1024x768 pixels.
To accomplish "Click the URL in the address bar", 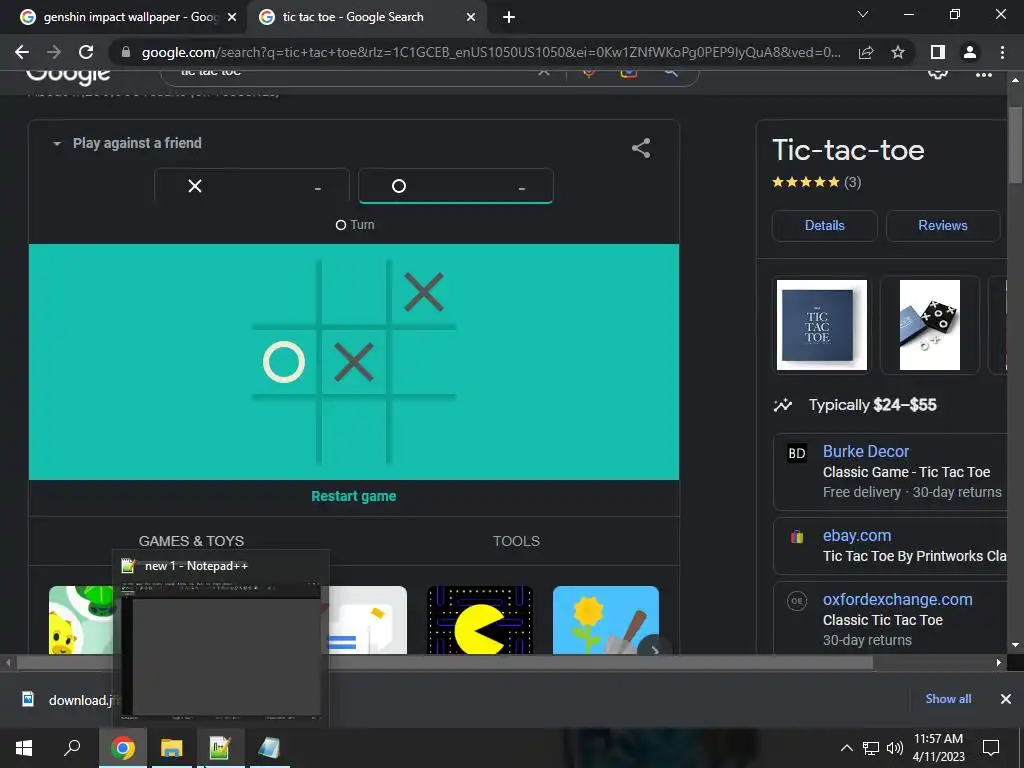I will pyautogui.click(x=491, y=52).
